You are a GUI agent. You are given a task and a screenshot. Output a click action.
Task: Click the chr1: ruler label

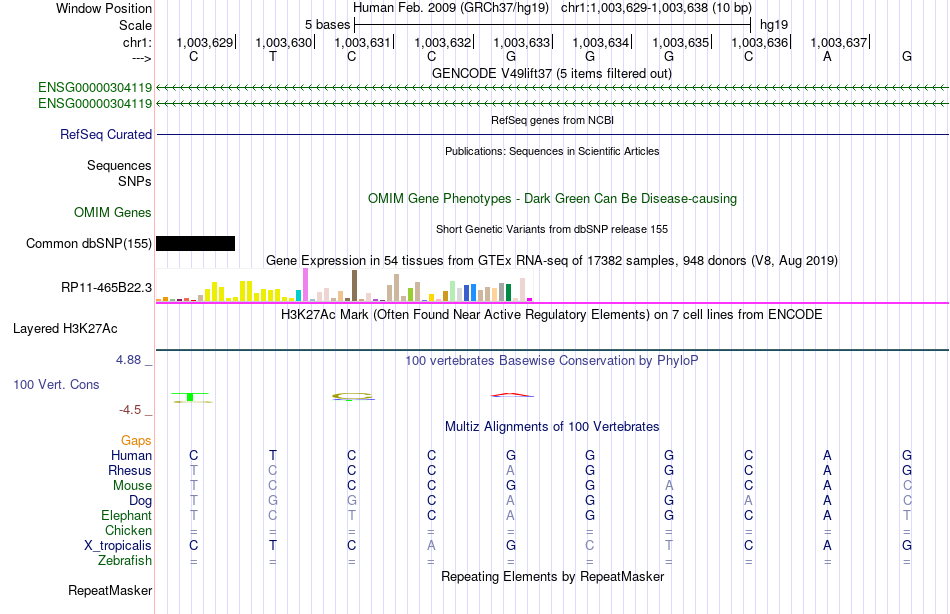137,42
